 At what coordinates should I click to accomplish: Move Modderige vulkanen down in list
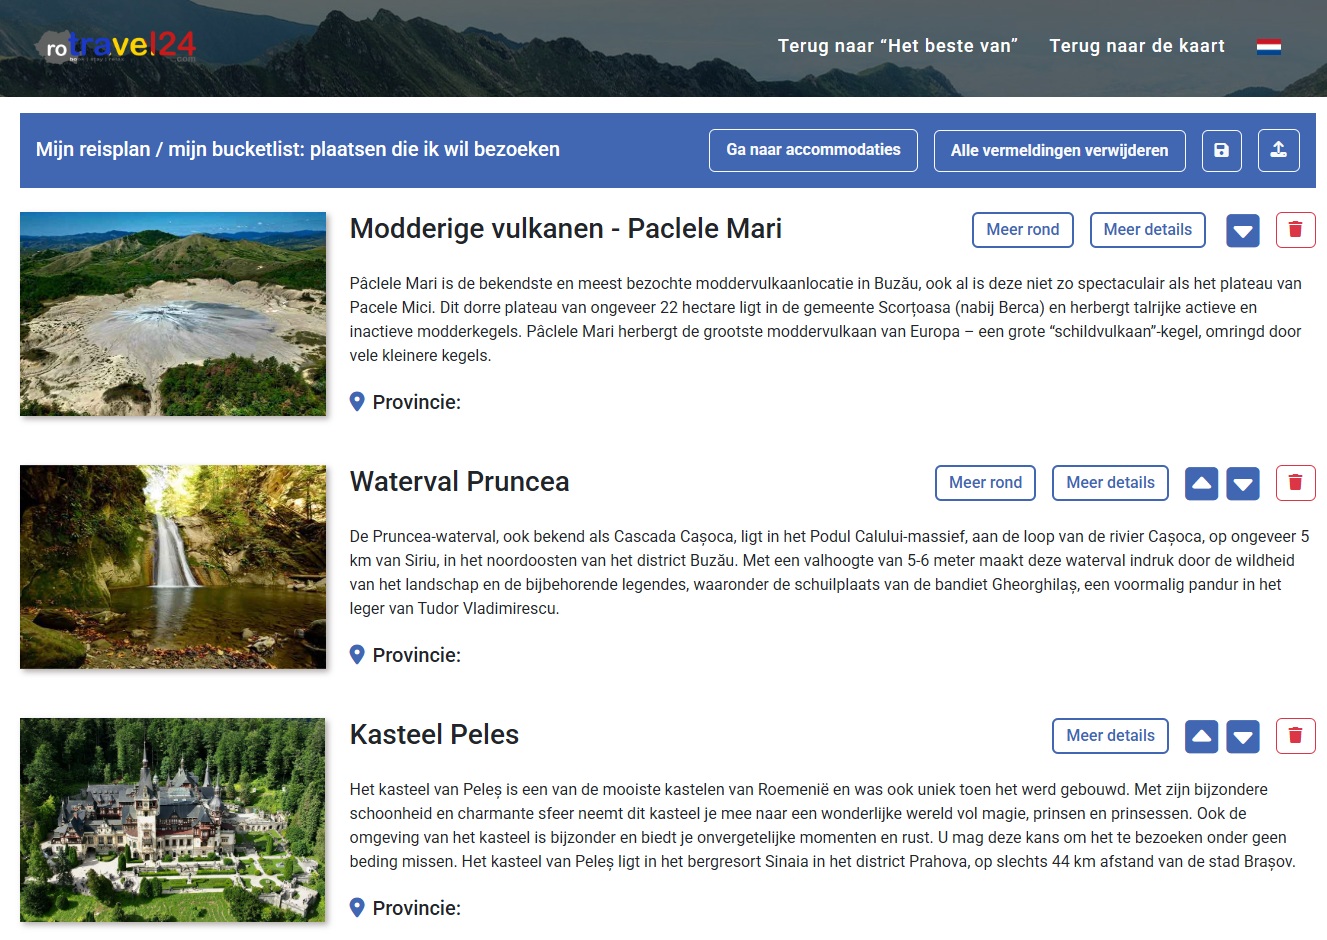pos(1243,231)
